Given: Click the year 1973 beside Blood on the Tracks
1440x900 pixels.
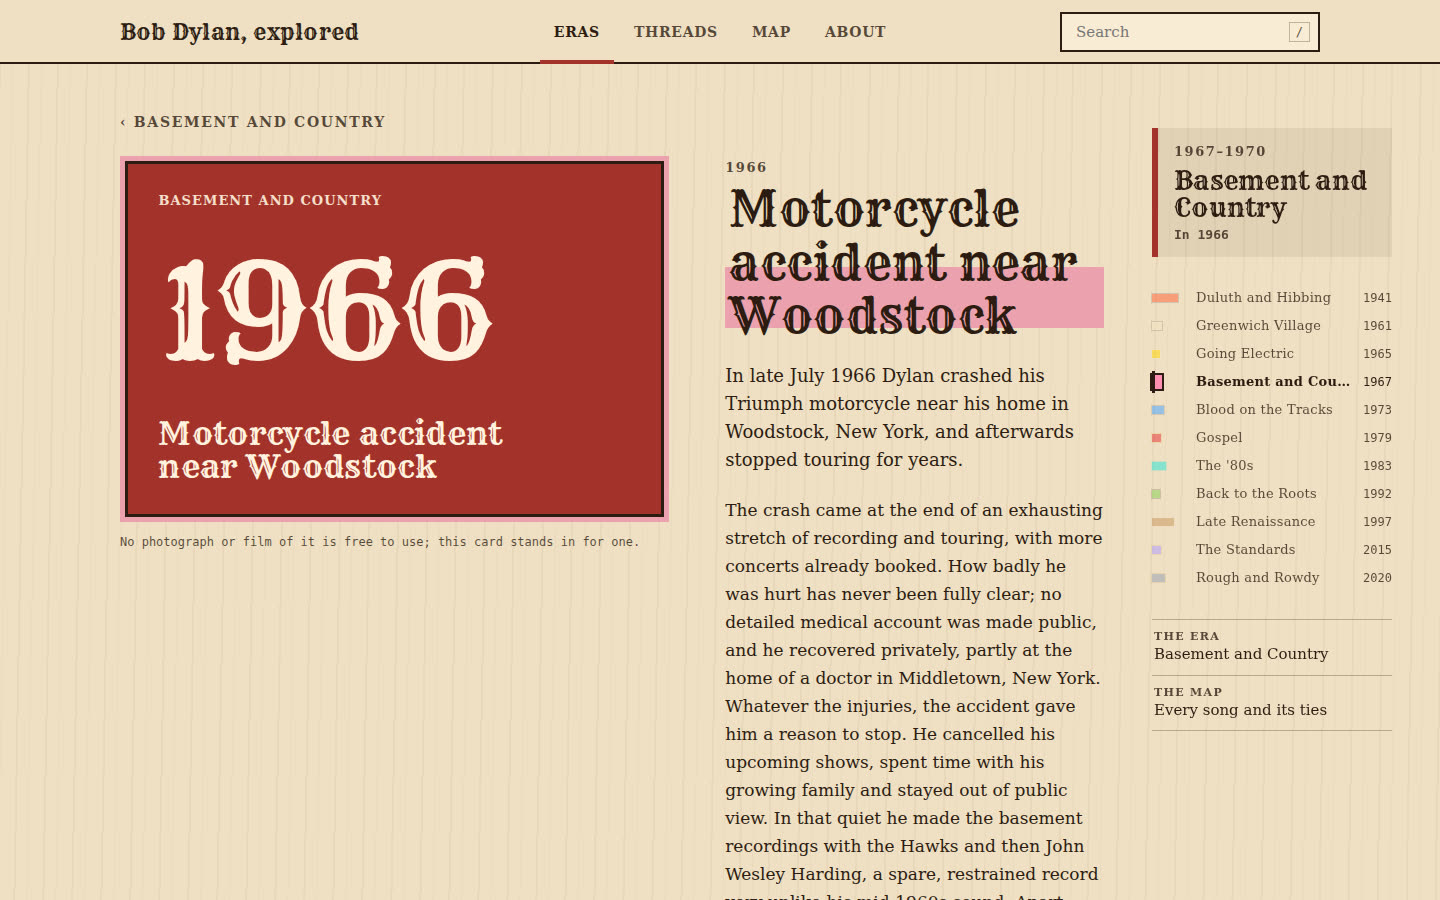Looking at the screenshot, I should (1377, 410).
